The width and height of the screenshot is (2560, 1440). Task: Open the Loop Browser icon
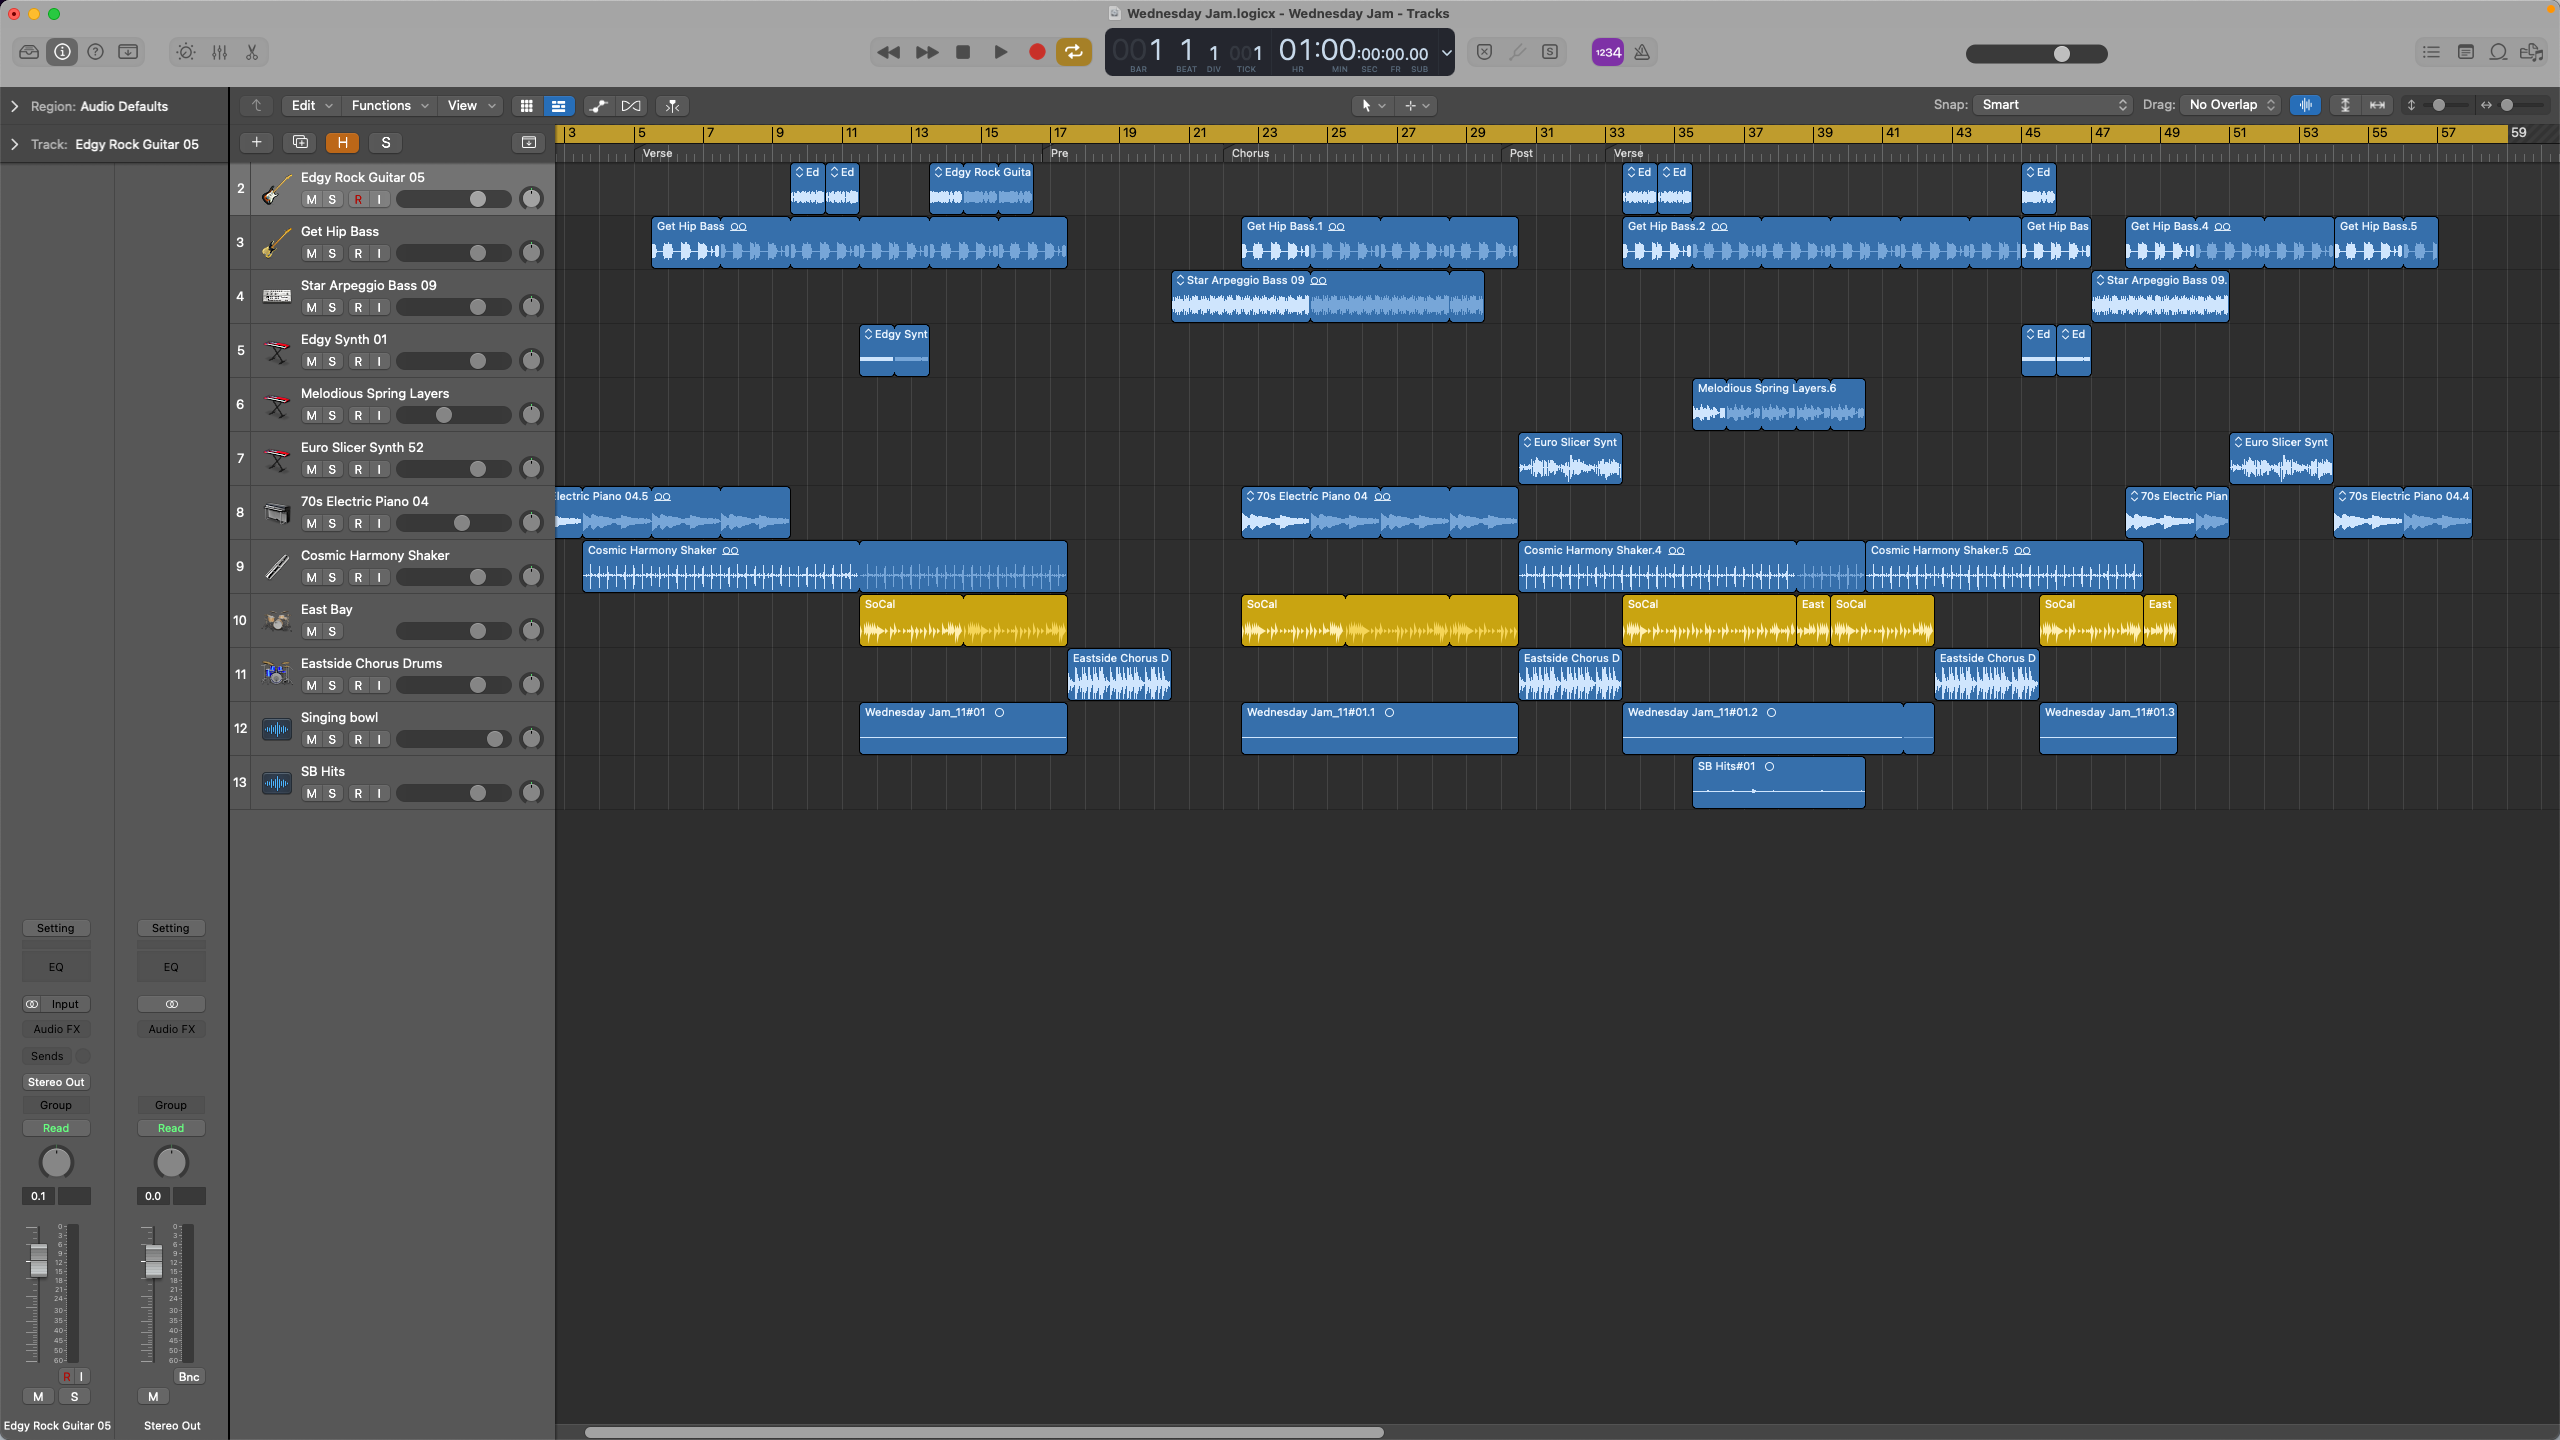click(2498, 52)
